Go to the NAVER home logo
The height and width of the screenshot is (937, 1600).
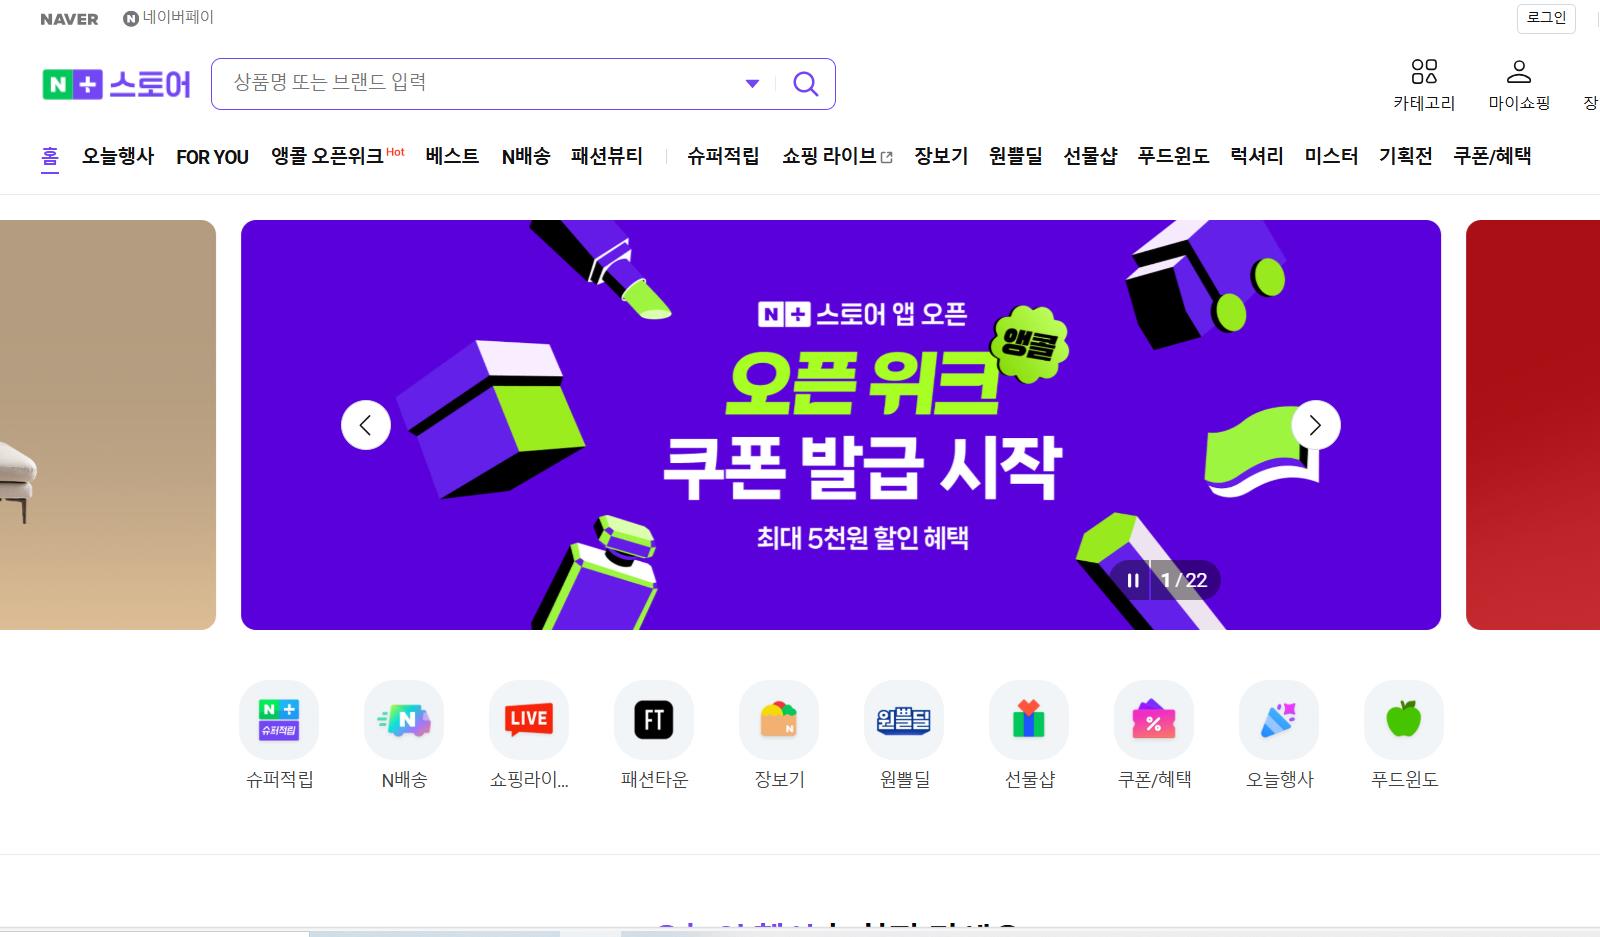coord(69,19)
